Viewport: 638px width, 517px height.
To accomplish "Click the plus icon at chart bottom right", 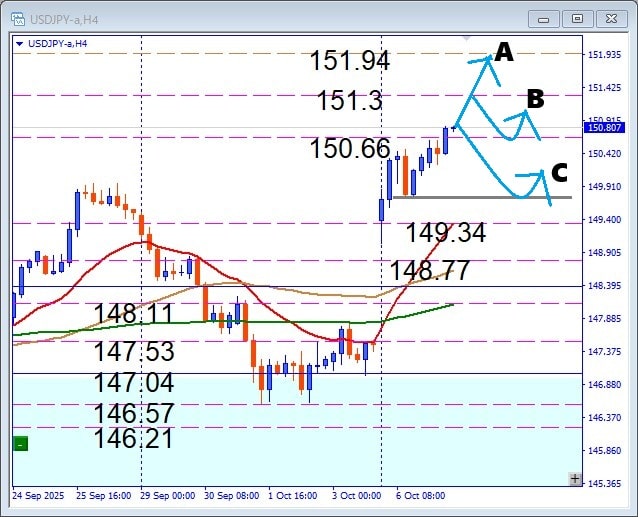I will coord(574,479).
